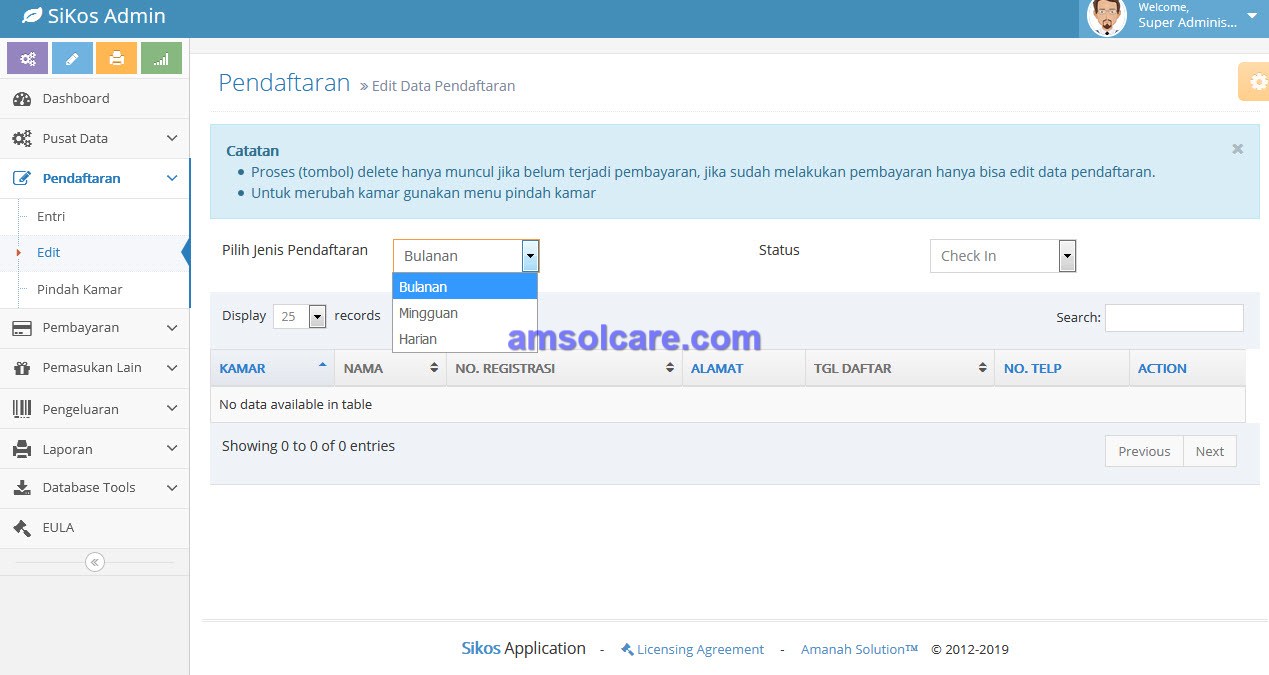This screenshot has width=1269, height=675.
Task: Click 'Showing 0 to 0 of 0 entries'
Action: [308, 446]
